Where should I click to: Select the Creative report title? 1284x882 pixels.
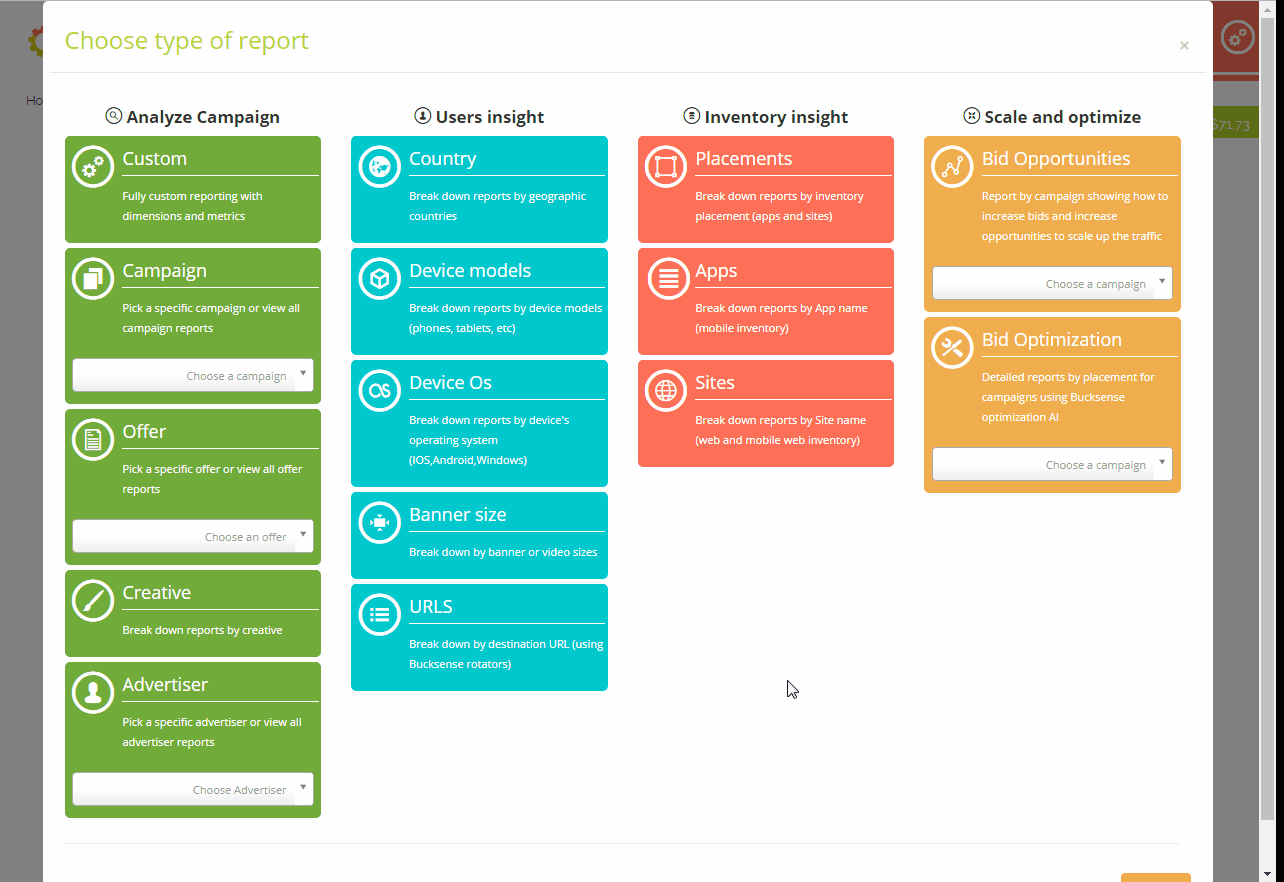157,593
